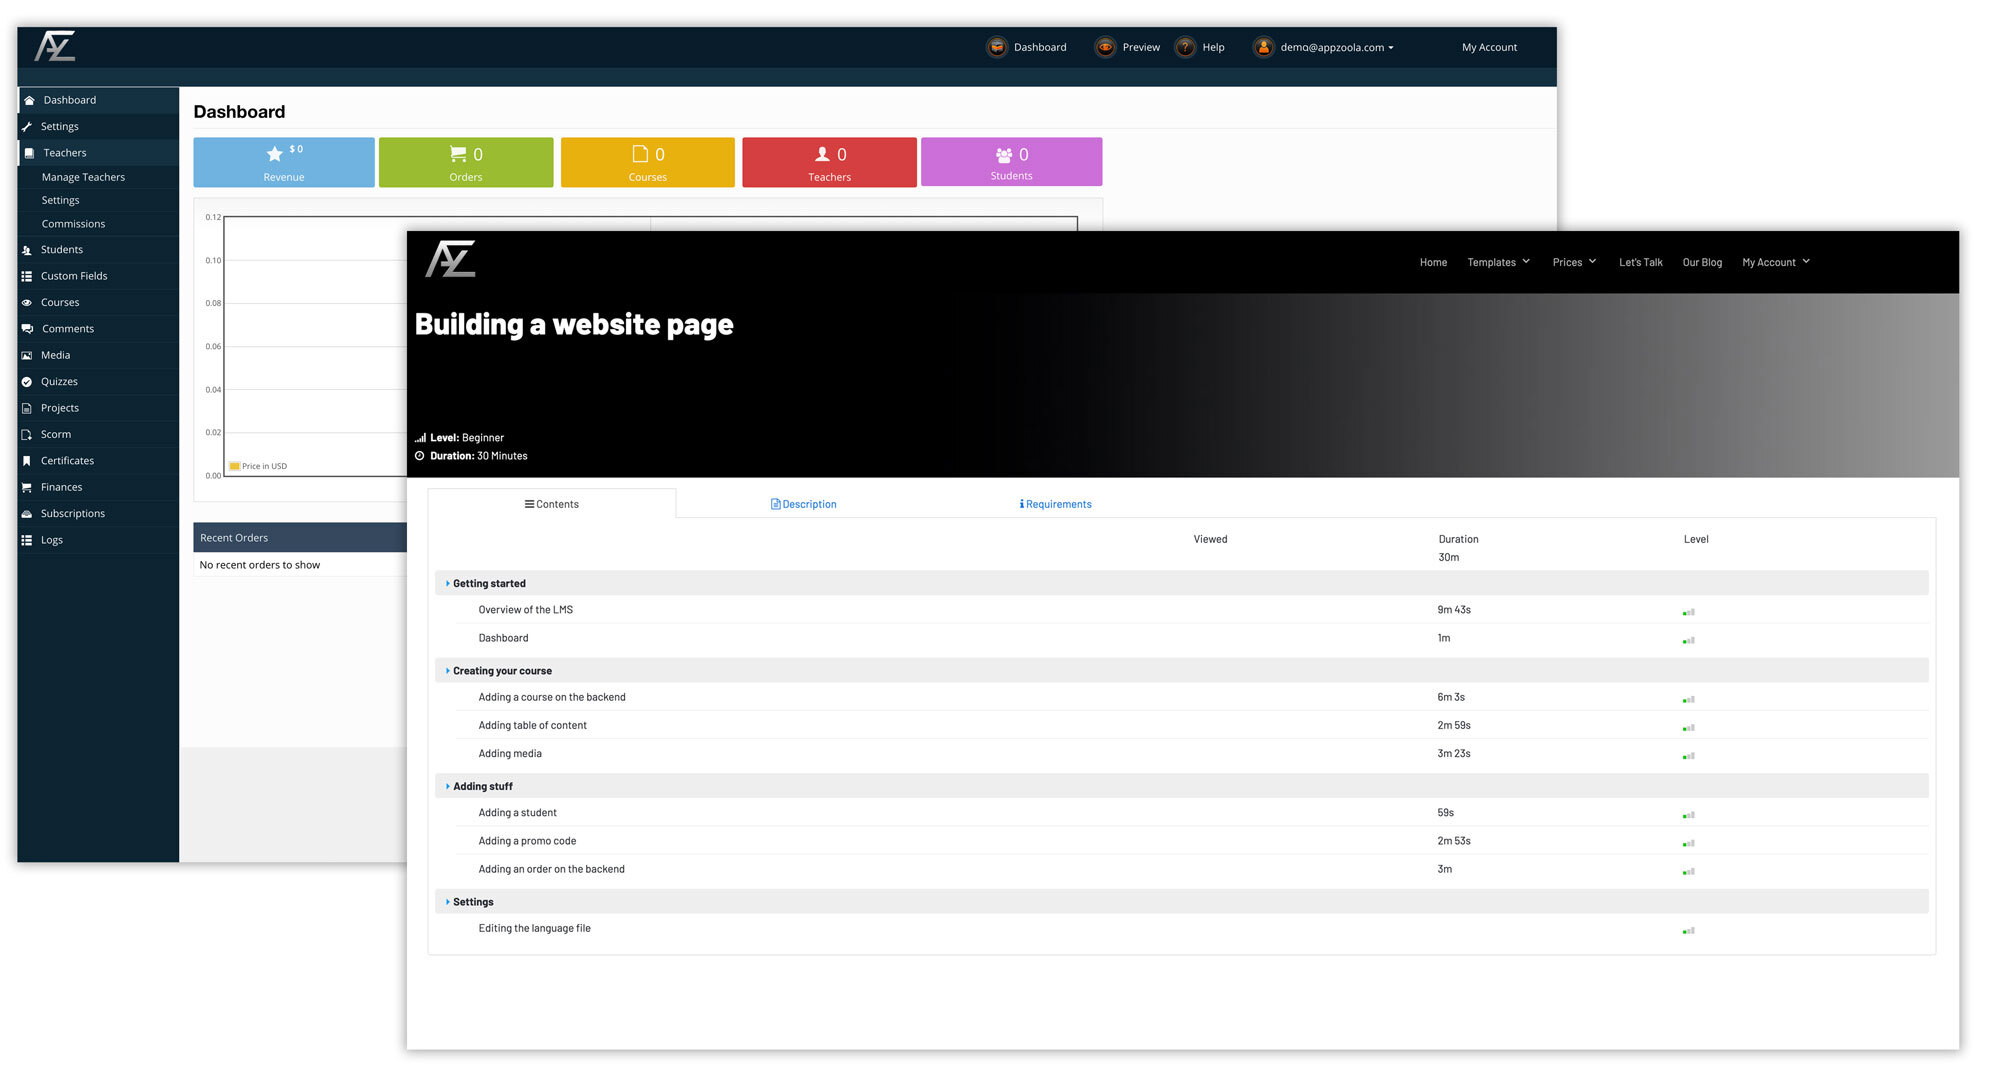Switch to the Description tab
2000x1085 pixels.
tap(804, 504)
